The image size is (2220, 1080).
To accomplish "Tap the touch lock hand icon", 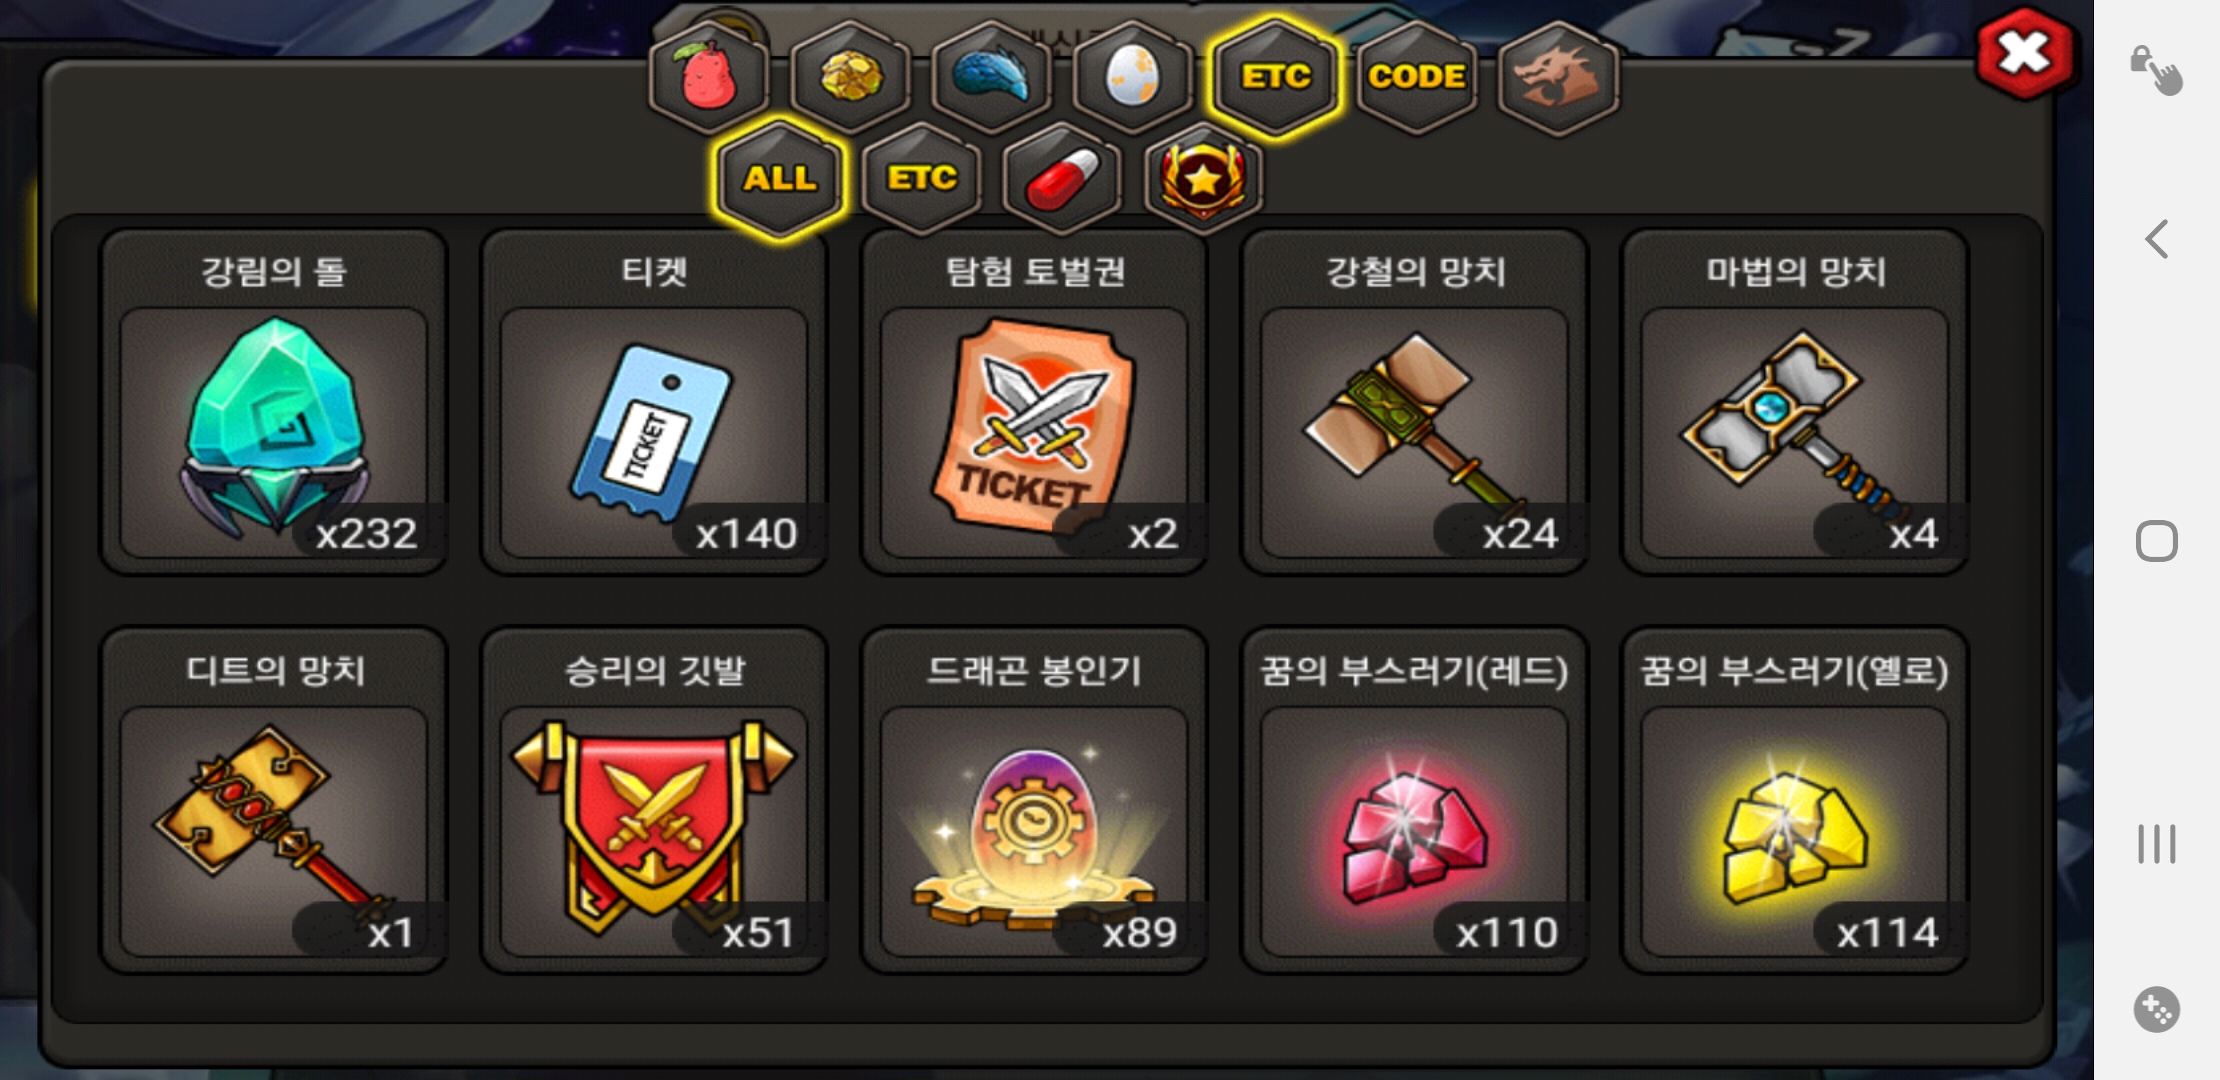I will pos(2156,70).
